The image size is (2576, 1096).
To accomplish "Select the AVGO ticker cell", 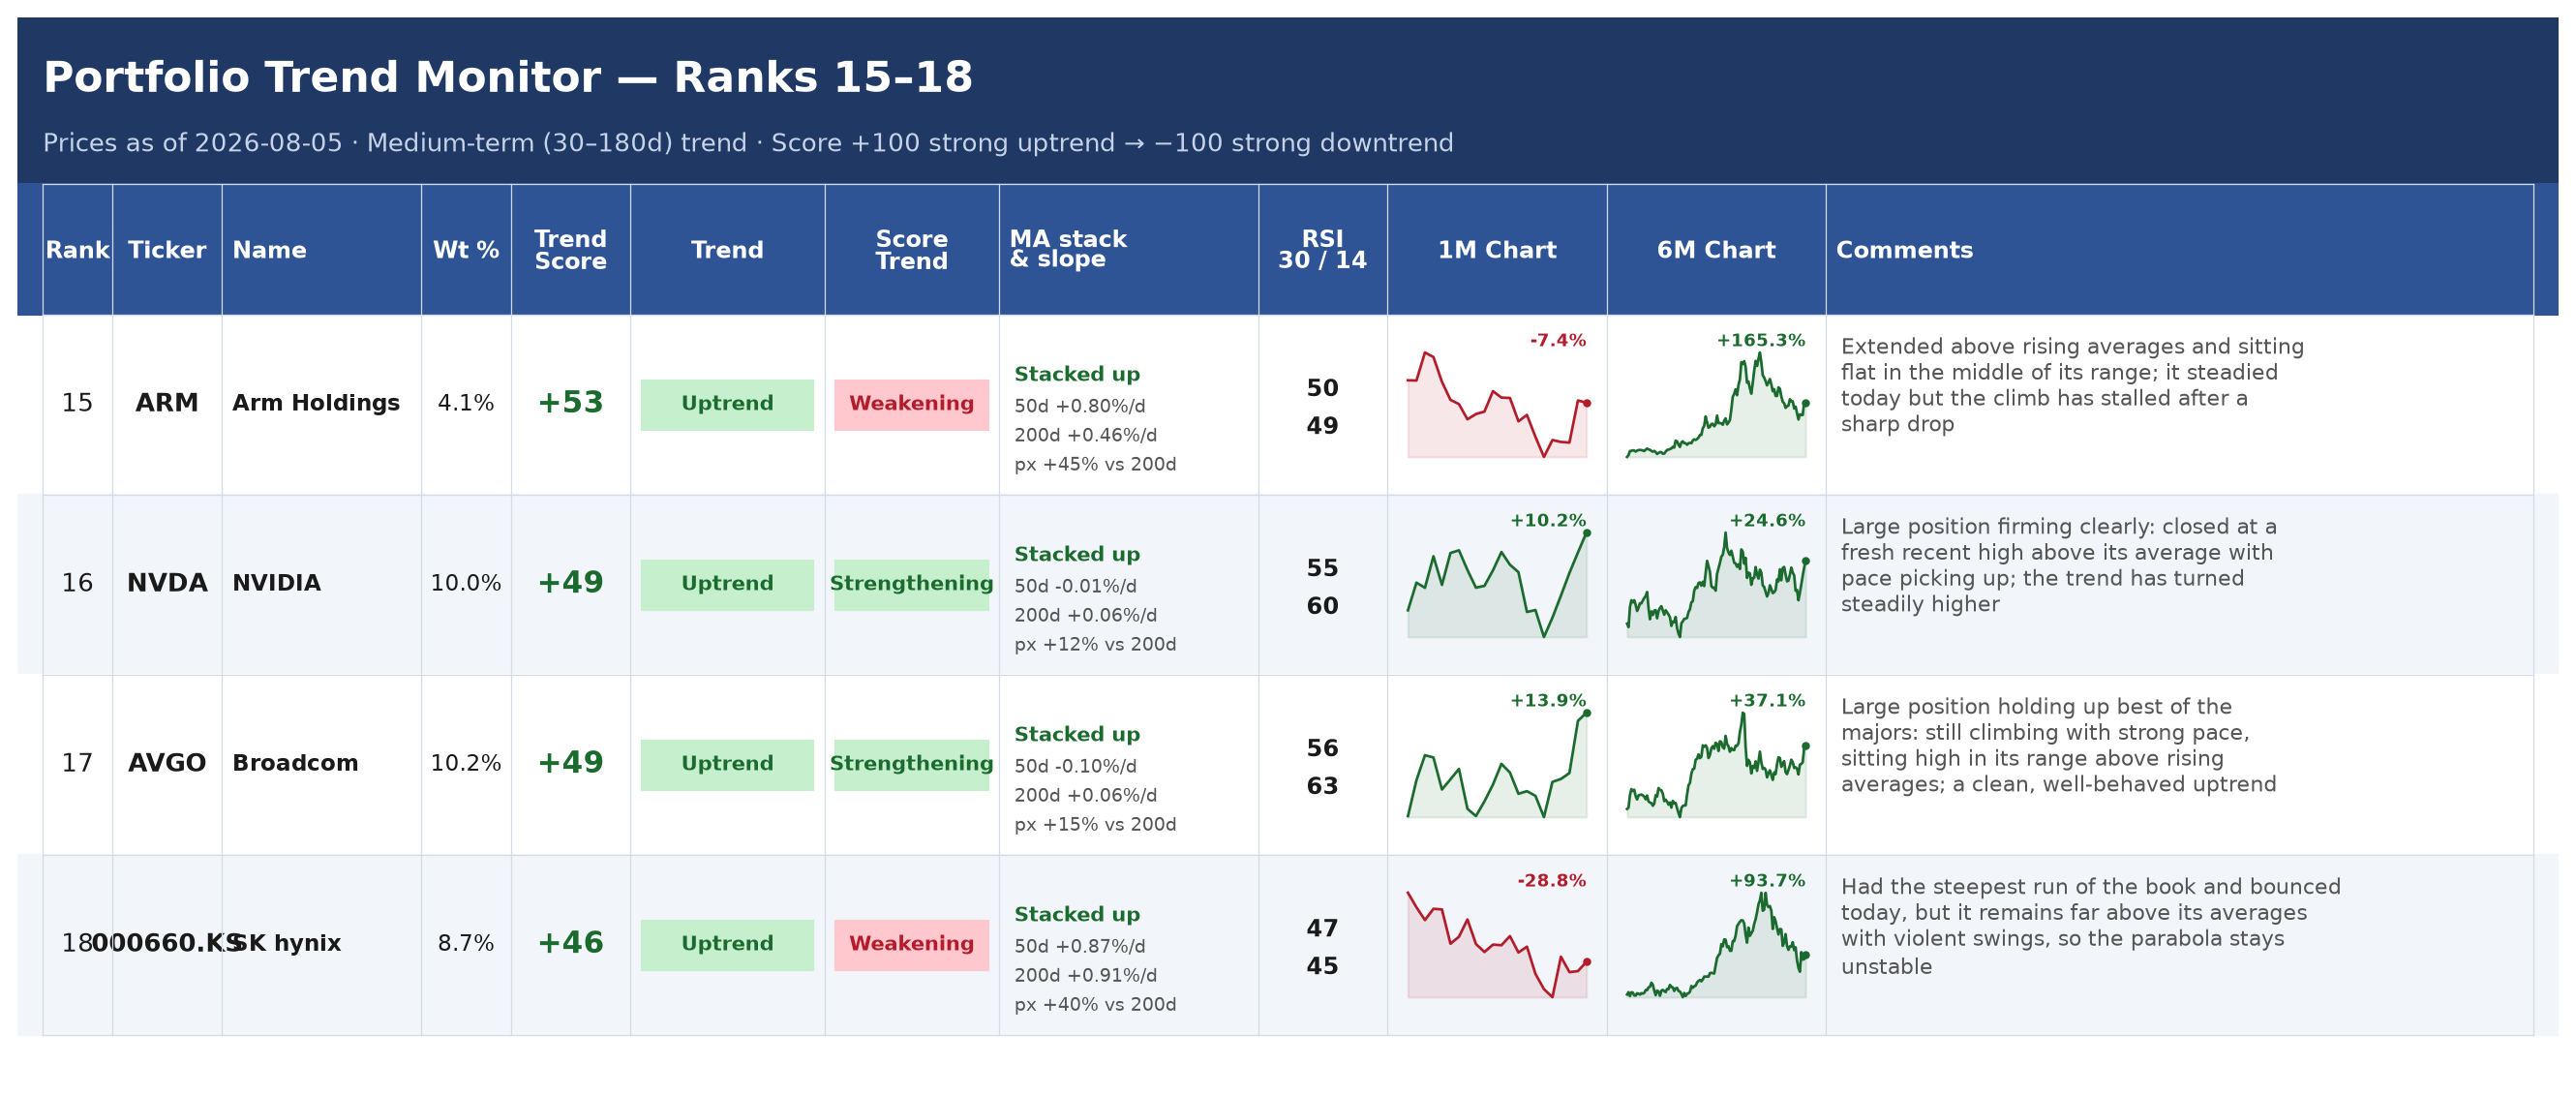I will tap(167, 763).
